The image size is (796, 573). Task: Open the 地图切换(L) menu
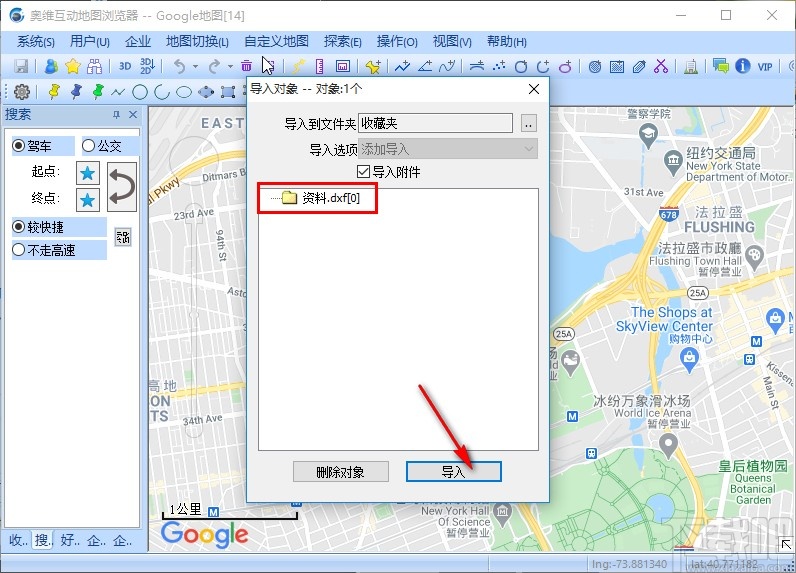197,42
